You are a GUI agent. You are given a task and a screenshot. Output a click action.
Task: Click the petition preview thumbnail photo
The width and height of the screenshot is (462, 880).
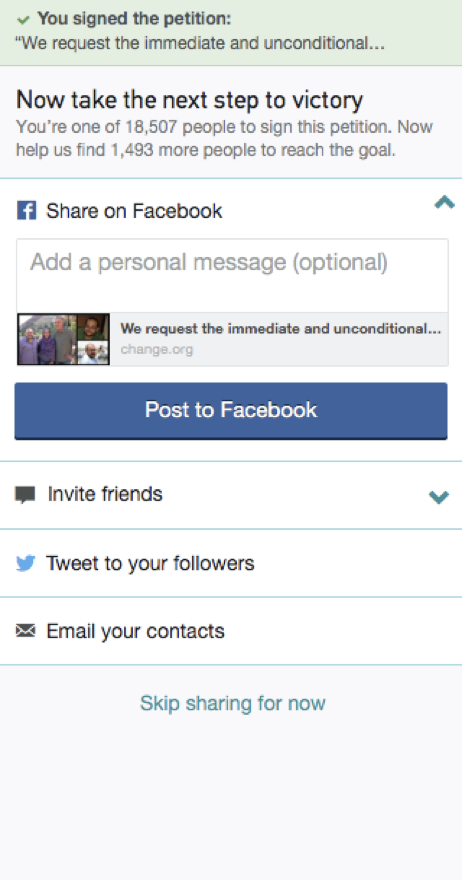click(63, 340)
